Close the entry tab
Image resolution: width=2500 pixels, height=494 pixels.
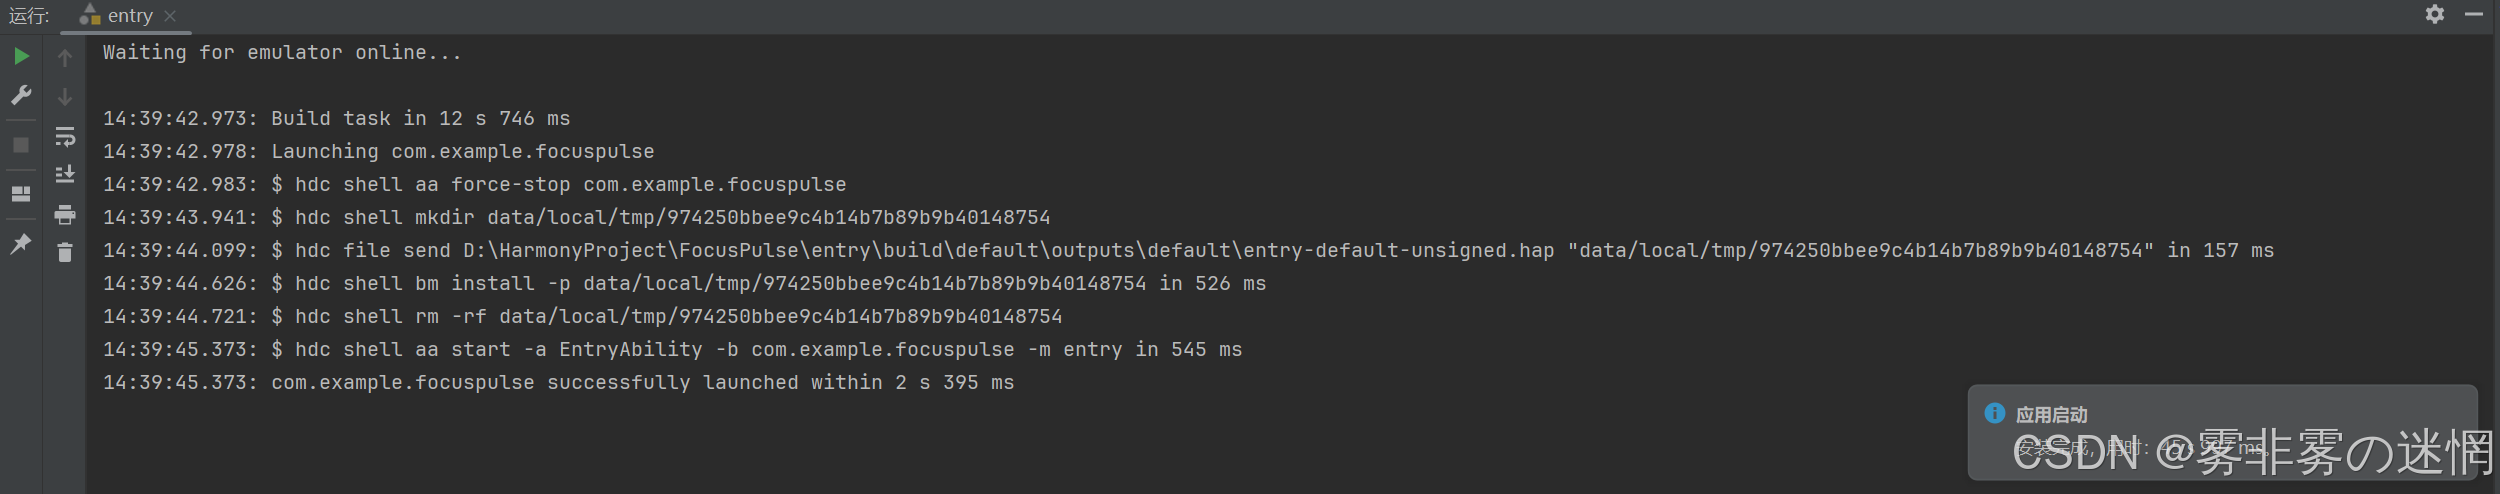(170, 16)
